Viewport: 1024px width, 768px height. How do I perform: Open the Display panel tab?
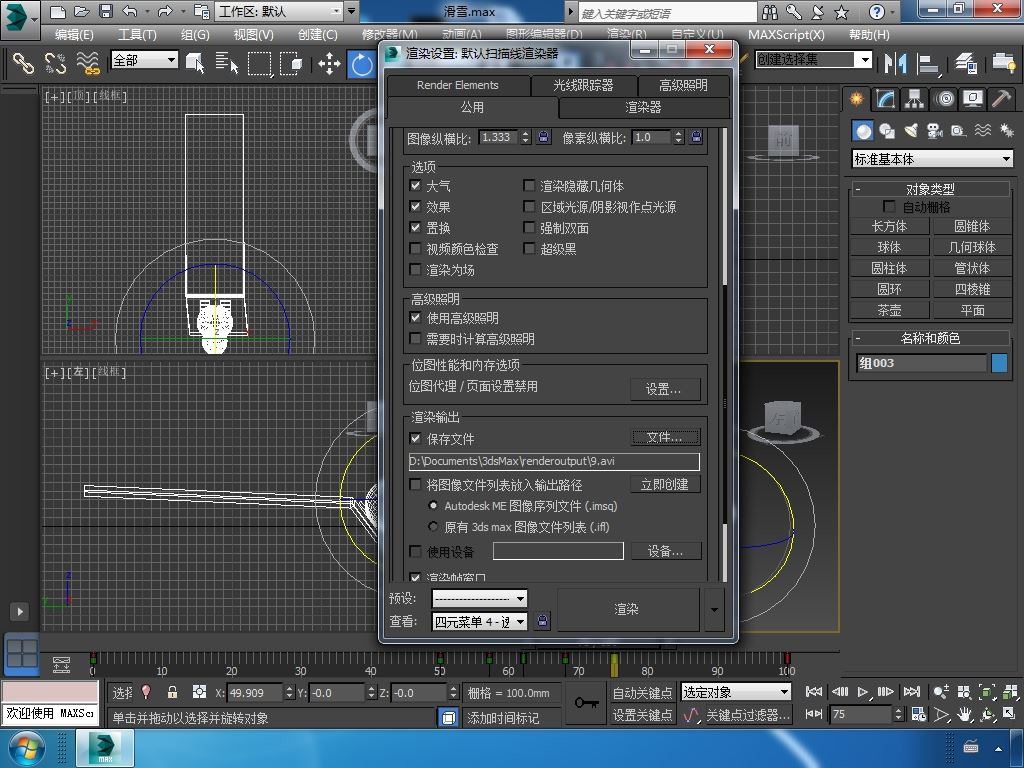point(973,99)
